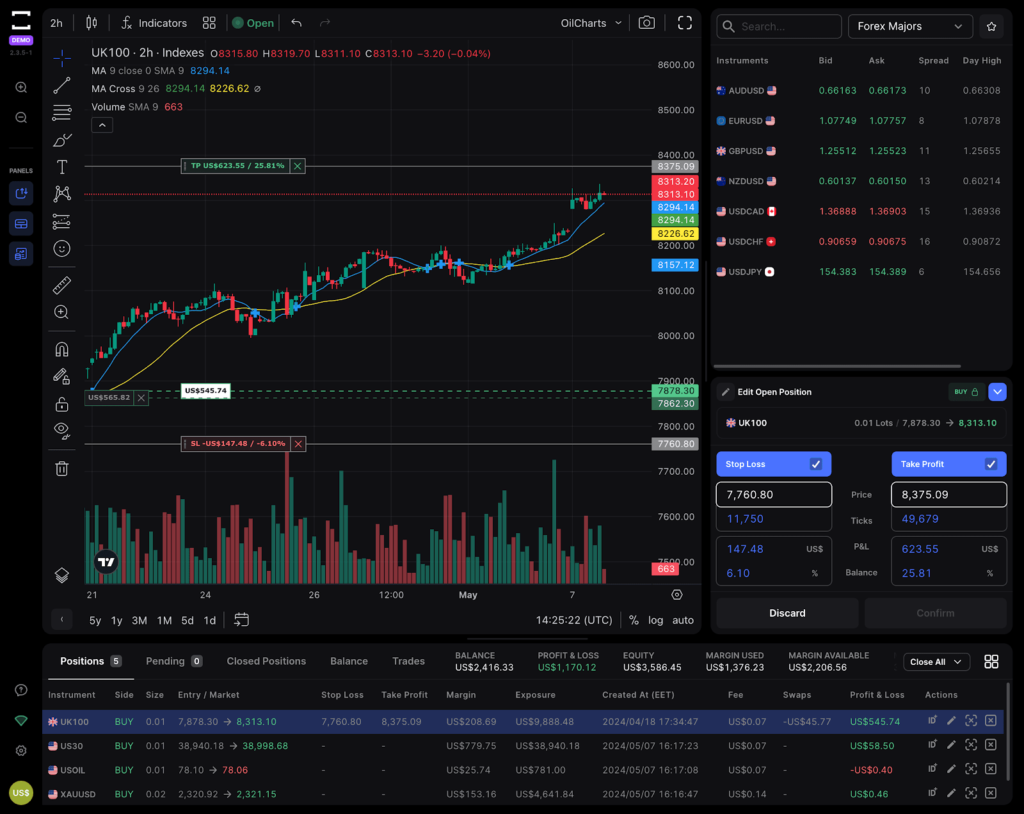1024x814 pixels.
Task: Uncheck the Take Profit checkbox
Action: 991,464
